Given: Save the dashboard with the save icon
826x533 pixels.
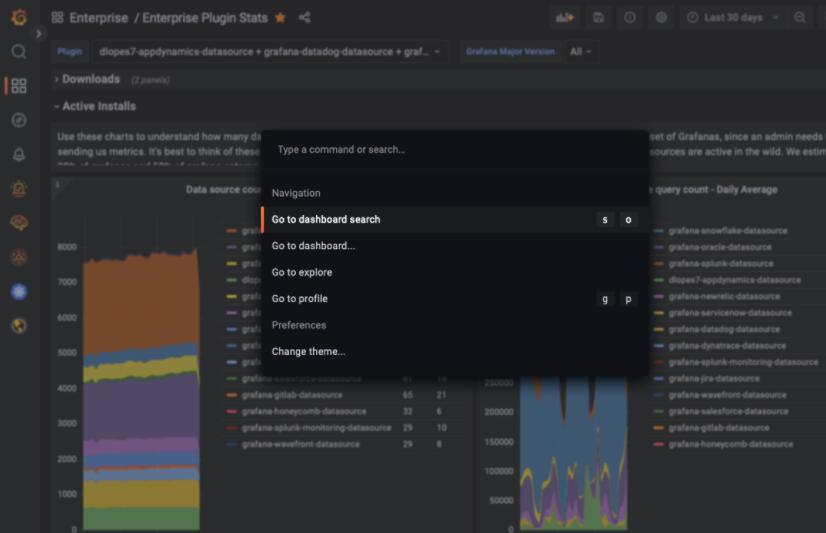Looking at the screenshot, I should click(598, 18).
